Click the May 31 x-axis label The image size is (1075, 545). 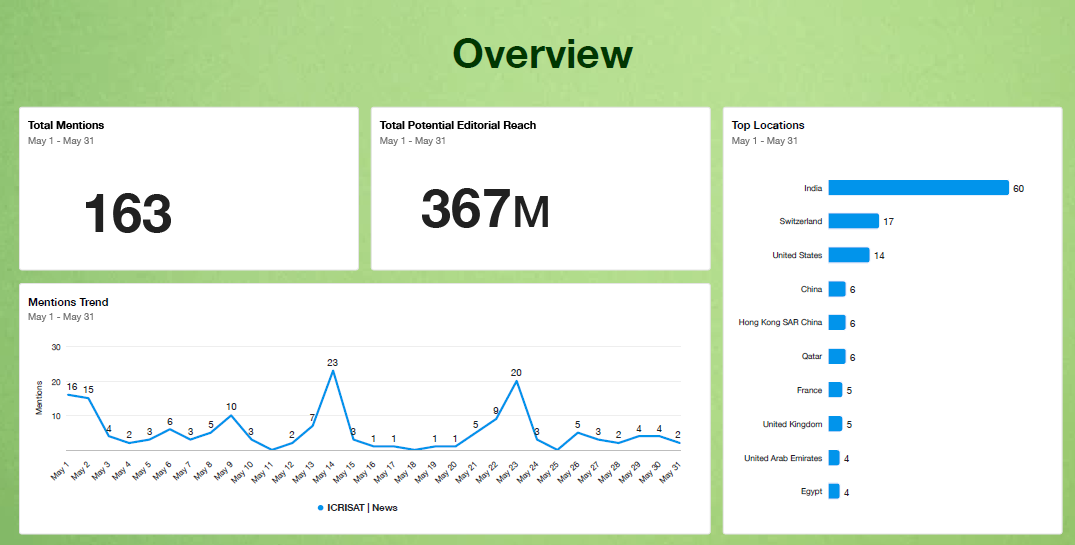coord(672,472)
